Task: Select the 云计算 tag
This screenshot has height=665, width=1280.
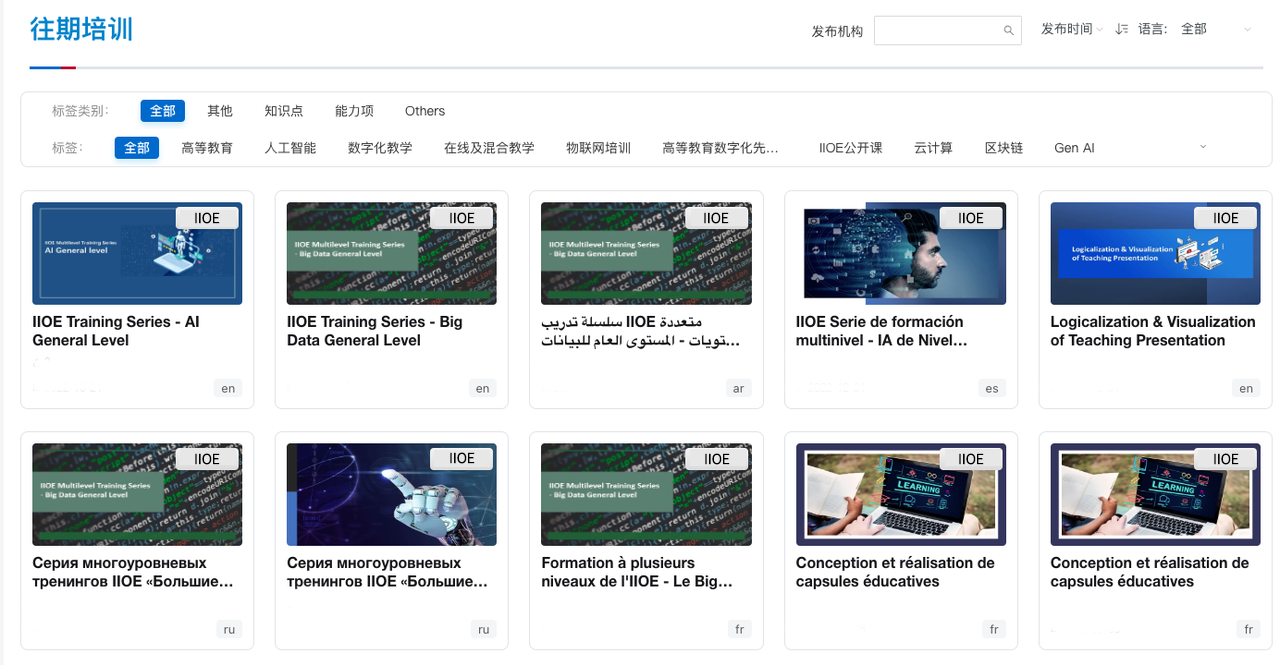Action: [933, 148]
